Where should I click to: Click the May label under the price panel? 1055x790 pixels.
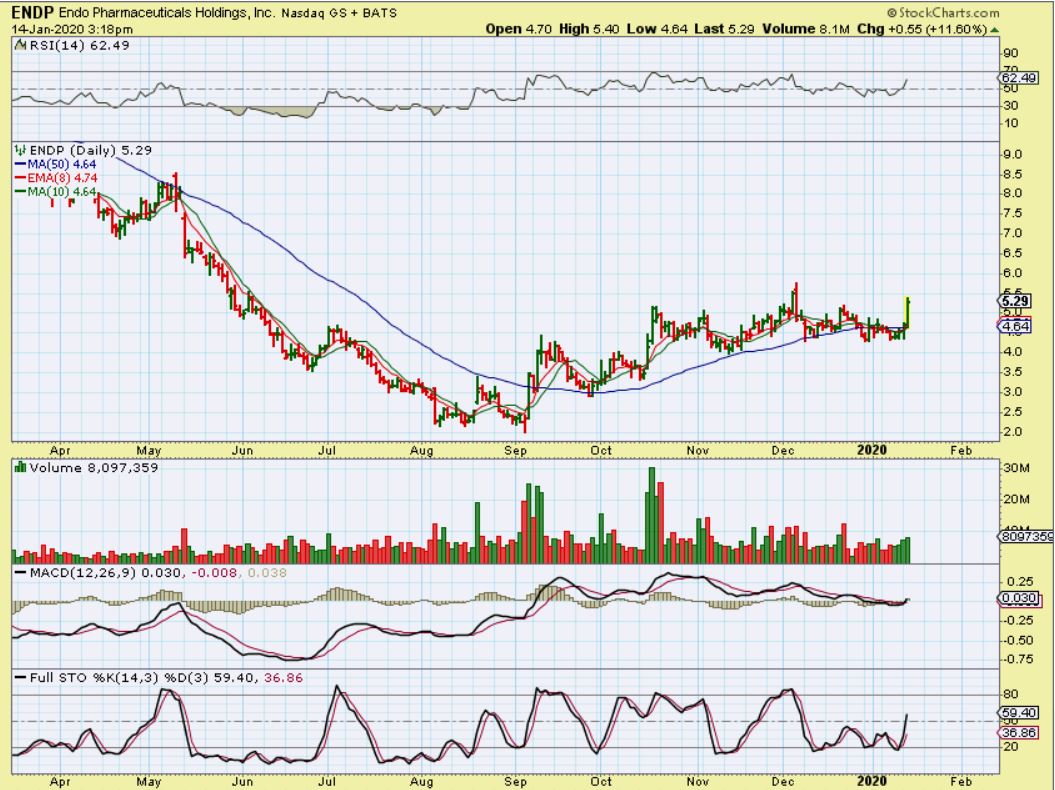149,450
